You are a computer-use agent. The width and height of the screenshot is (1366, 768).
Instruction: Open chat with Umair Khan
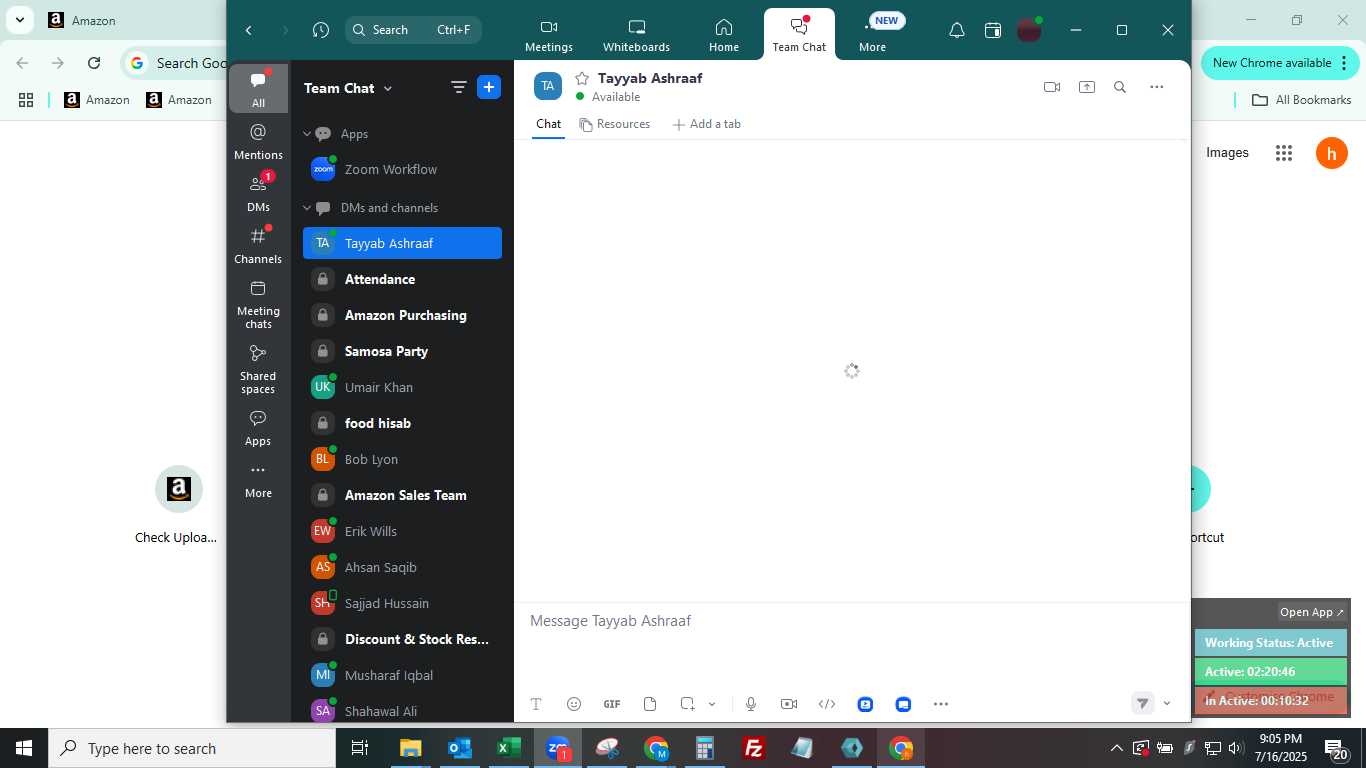[x=402, y=387]
